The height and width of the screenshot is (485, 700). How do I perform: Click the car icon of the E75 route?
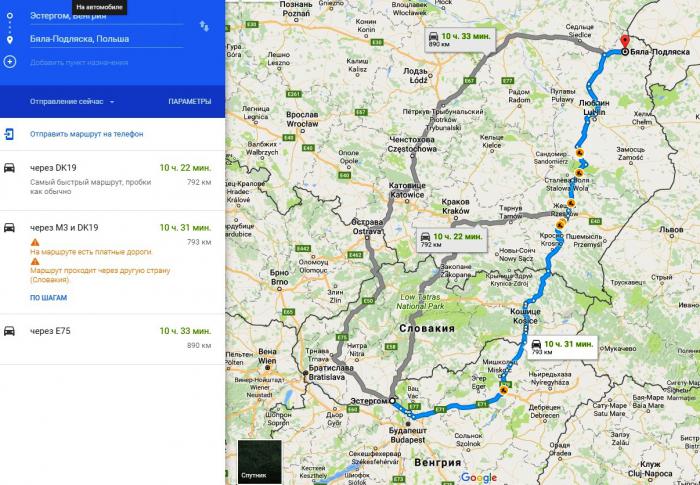(x=9, y=331)
